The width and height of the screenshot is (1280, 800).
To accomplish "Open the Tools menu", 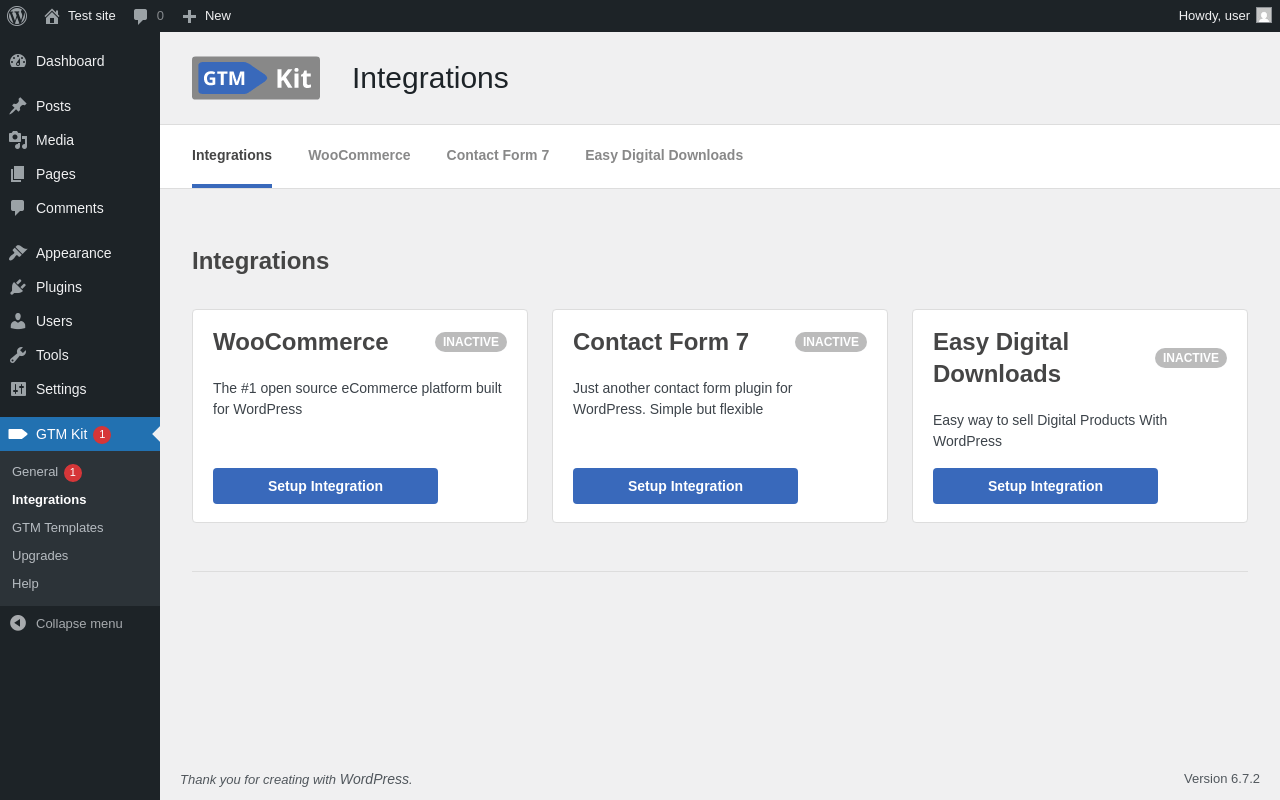I will click(x=80, y=355).
